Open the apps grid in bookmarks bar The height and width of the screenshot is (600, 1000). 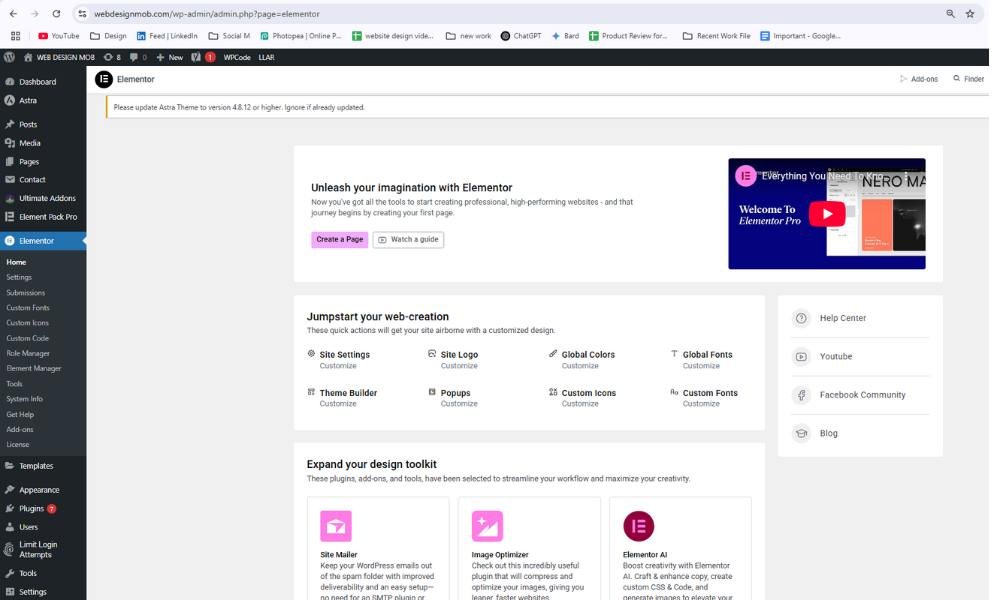pos(15,36)
